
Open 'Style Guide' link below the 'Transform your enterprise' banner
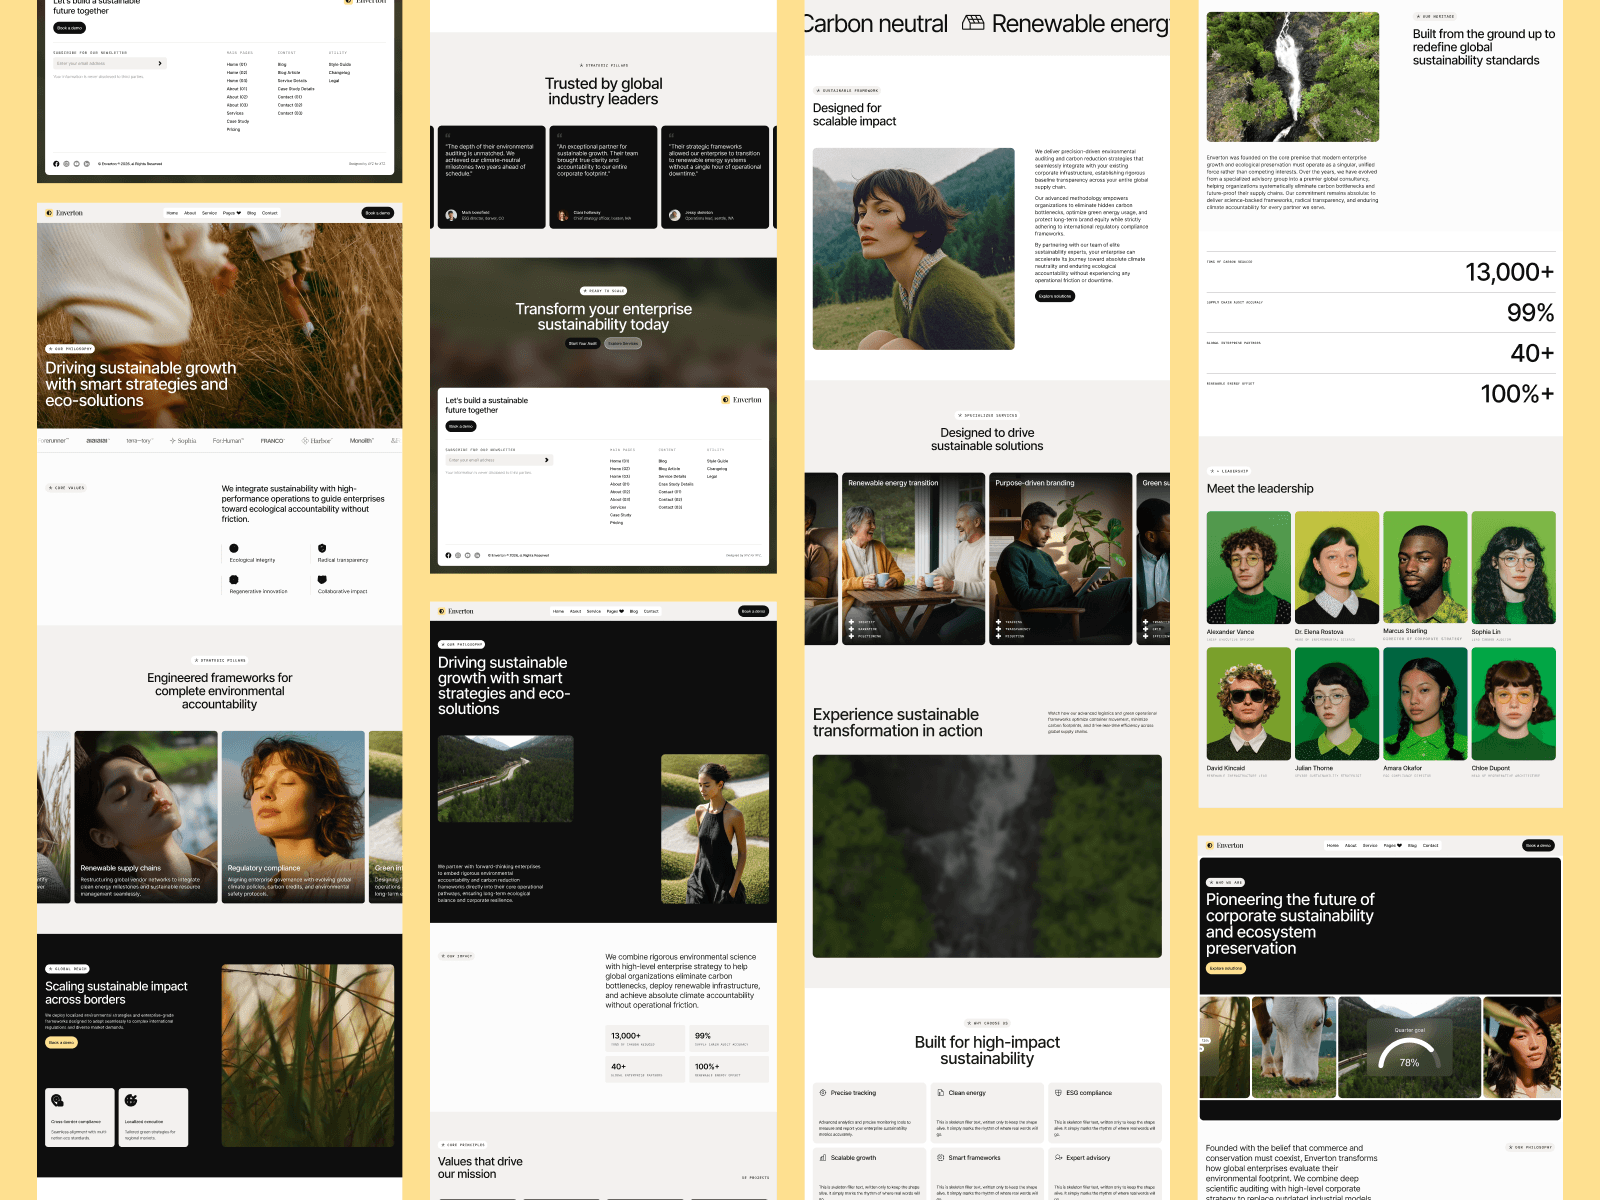tap(718, 461)
